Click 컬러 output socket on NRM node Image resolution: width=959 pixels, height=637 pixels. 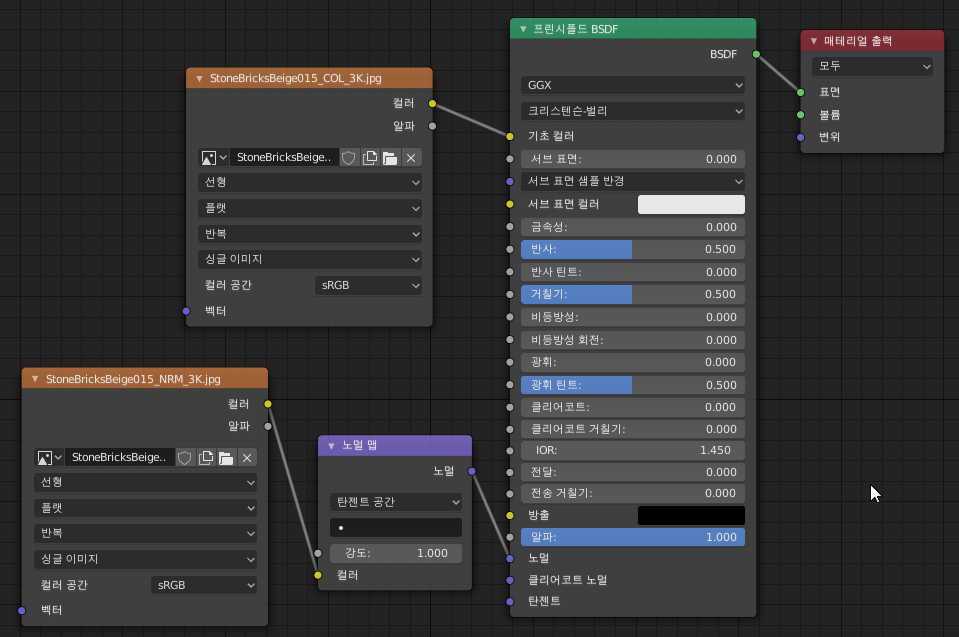click(268, 403)
